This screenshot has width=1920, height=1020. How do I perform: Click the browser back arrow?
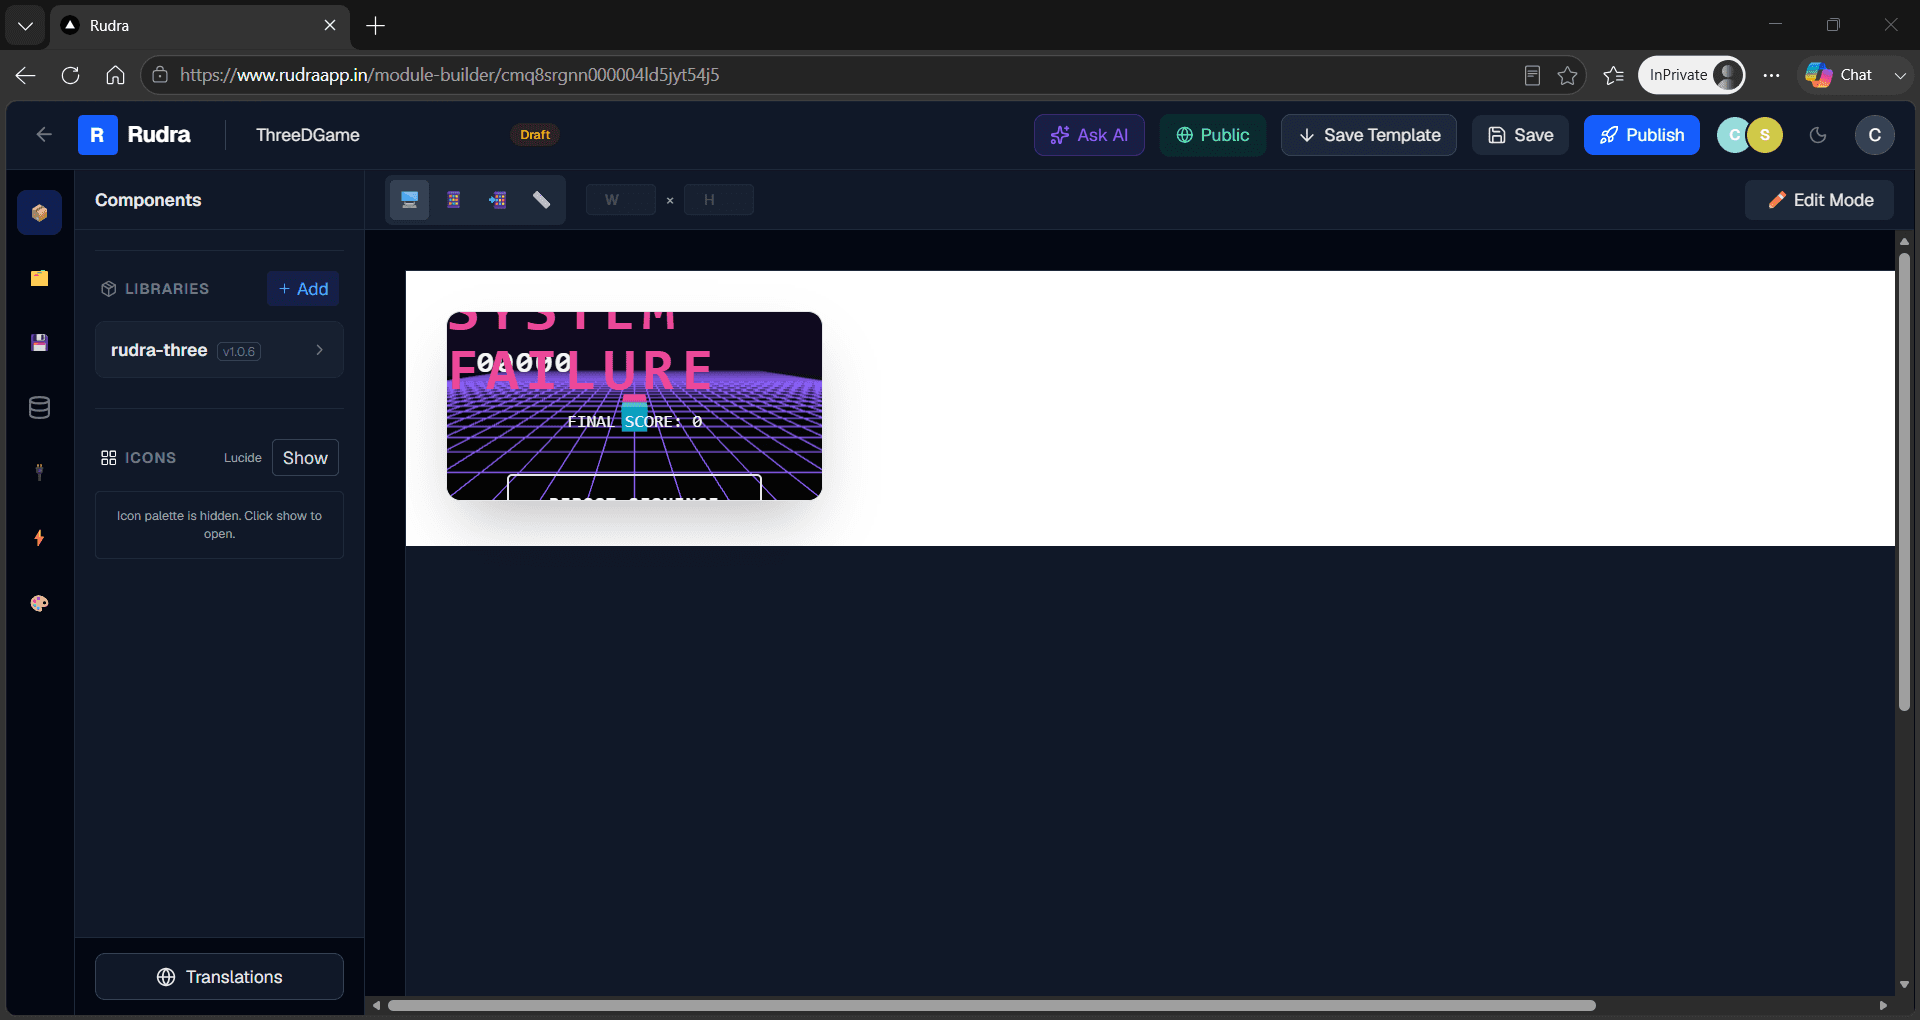click(26, 75)
